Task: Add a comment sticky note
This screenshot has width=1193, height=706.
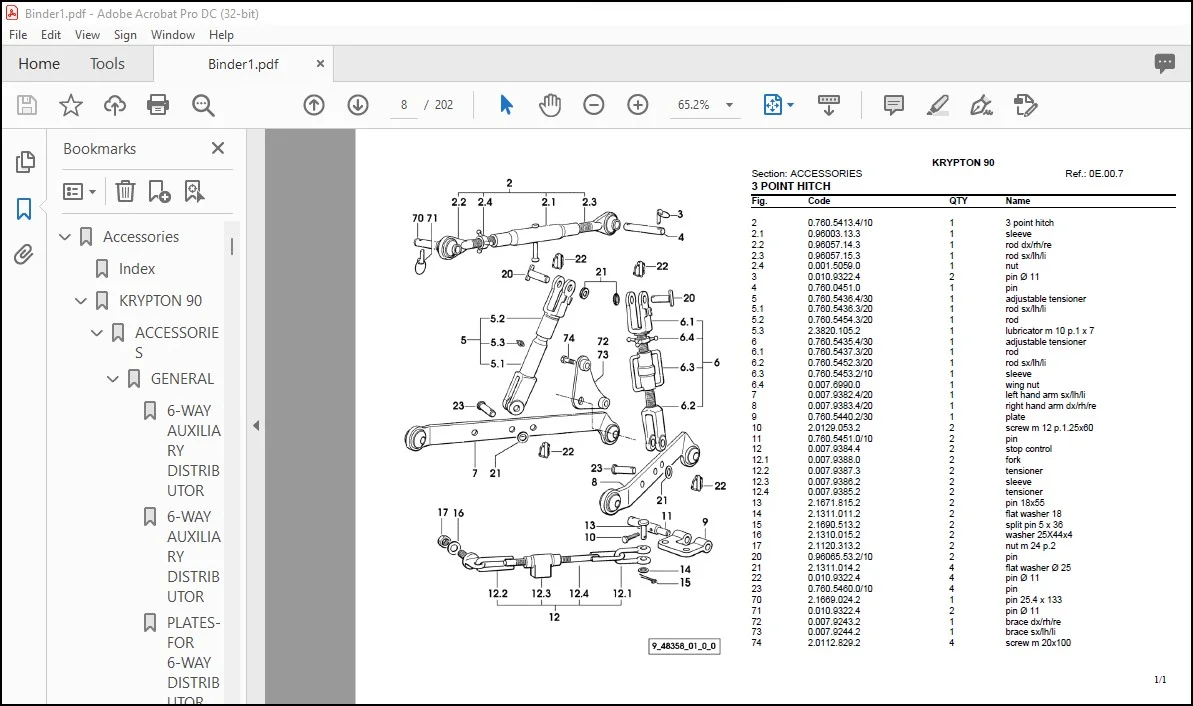Action: 894,105
